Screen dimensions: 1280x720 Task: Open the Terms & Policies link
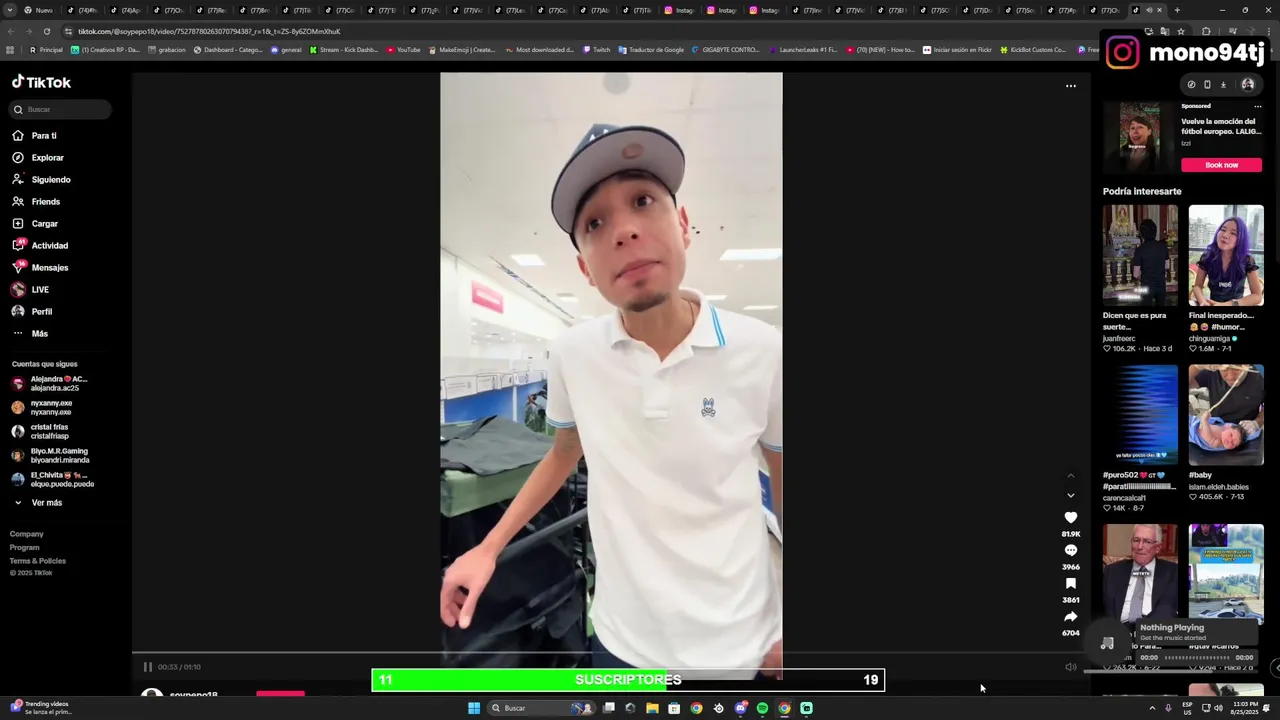(38, 560)
